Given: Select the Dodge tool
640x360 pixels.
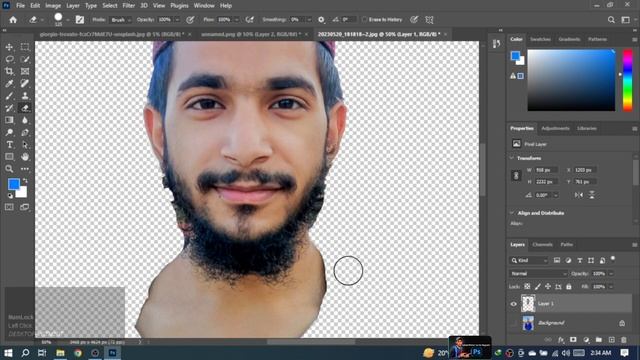Looking at the screenshot, I should (9, 132).
